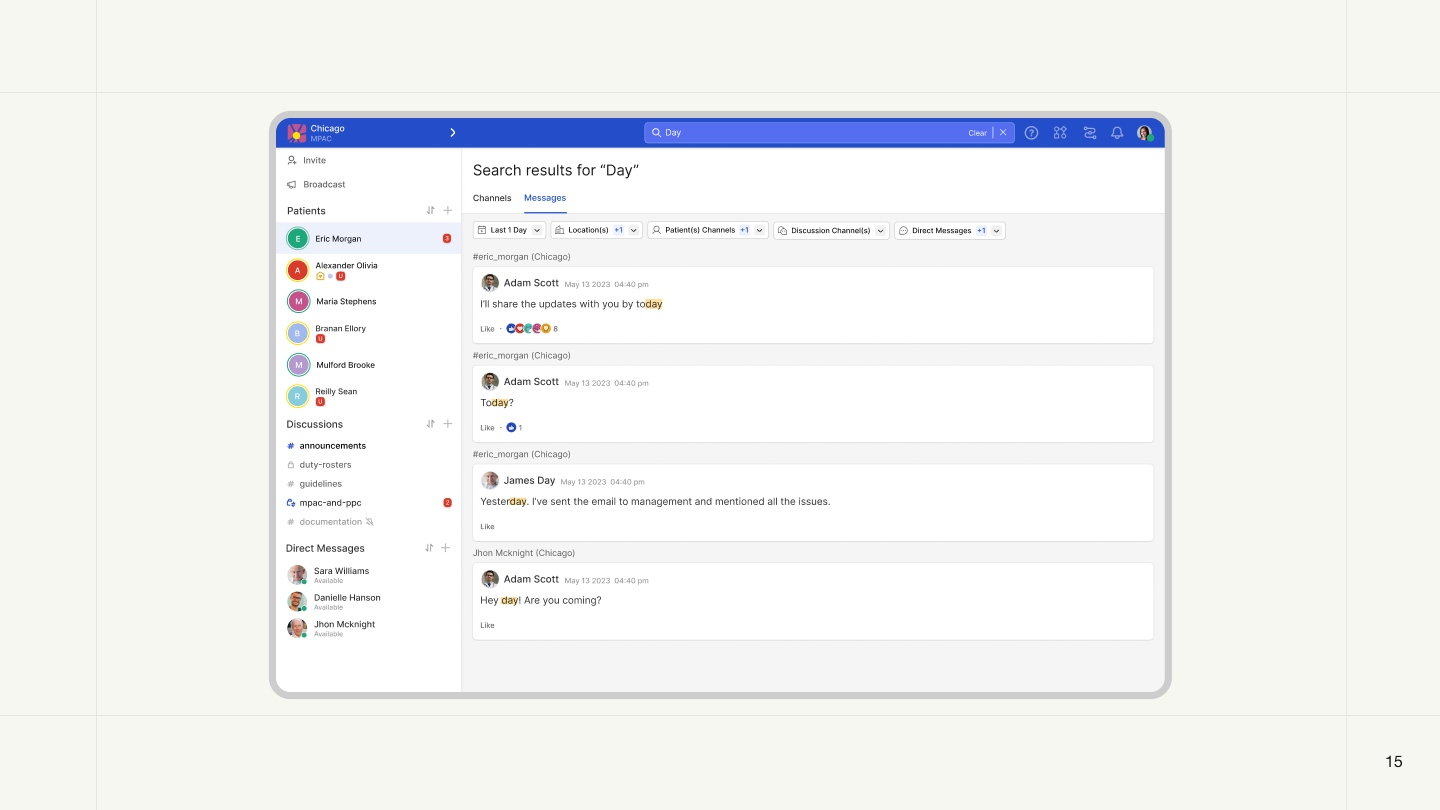Open the workflow settings icon beside the bell
This screenshot has width=1440, height=810.
[x=1089, y=133]
